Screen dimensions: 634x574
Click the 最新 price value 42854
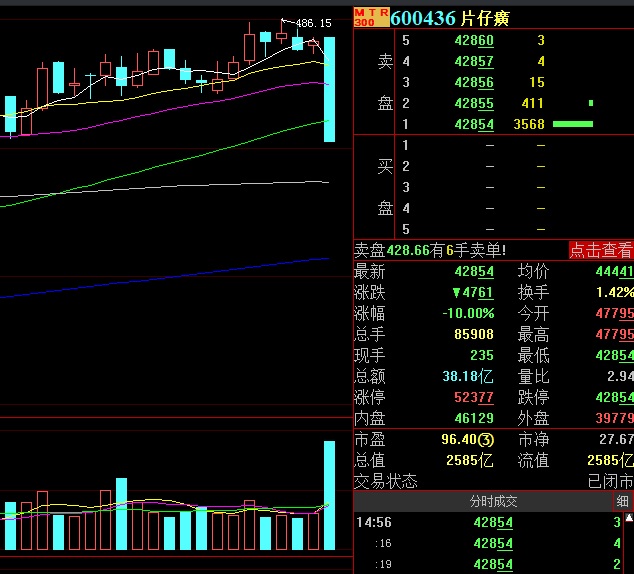pos(474,272)
